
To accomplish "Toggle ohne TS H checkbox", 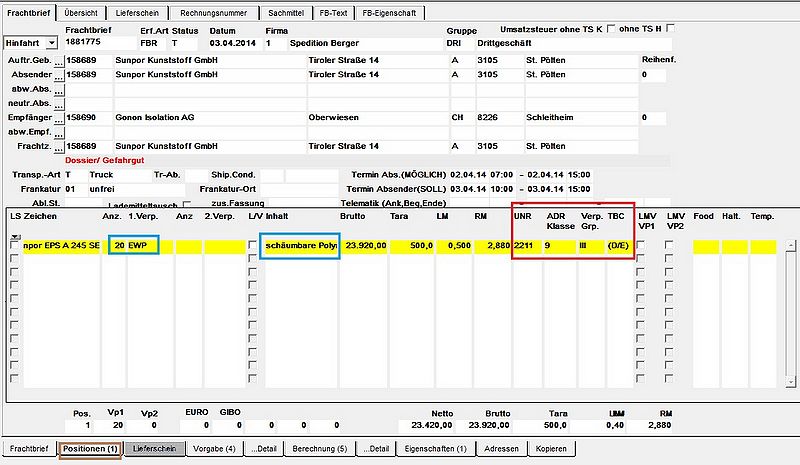I will pos(670,28).
